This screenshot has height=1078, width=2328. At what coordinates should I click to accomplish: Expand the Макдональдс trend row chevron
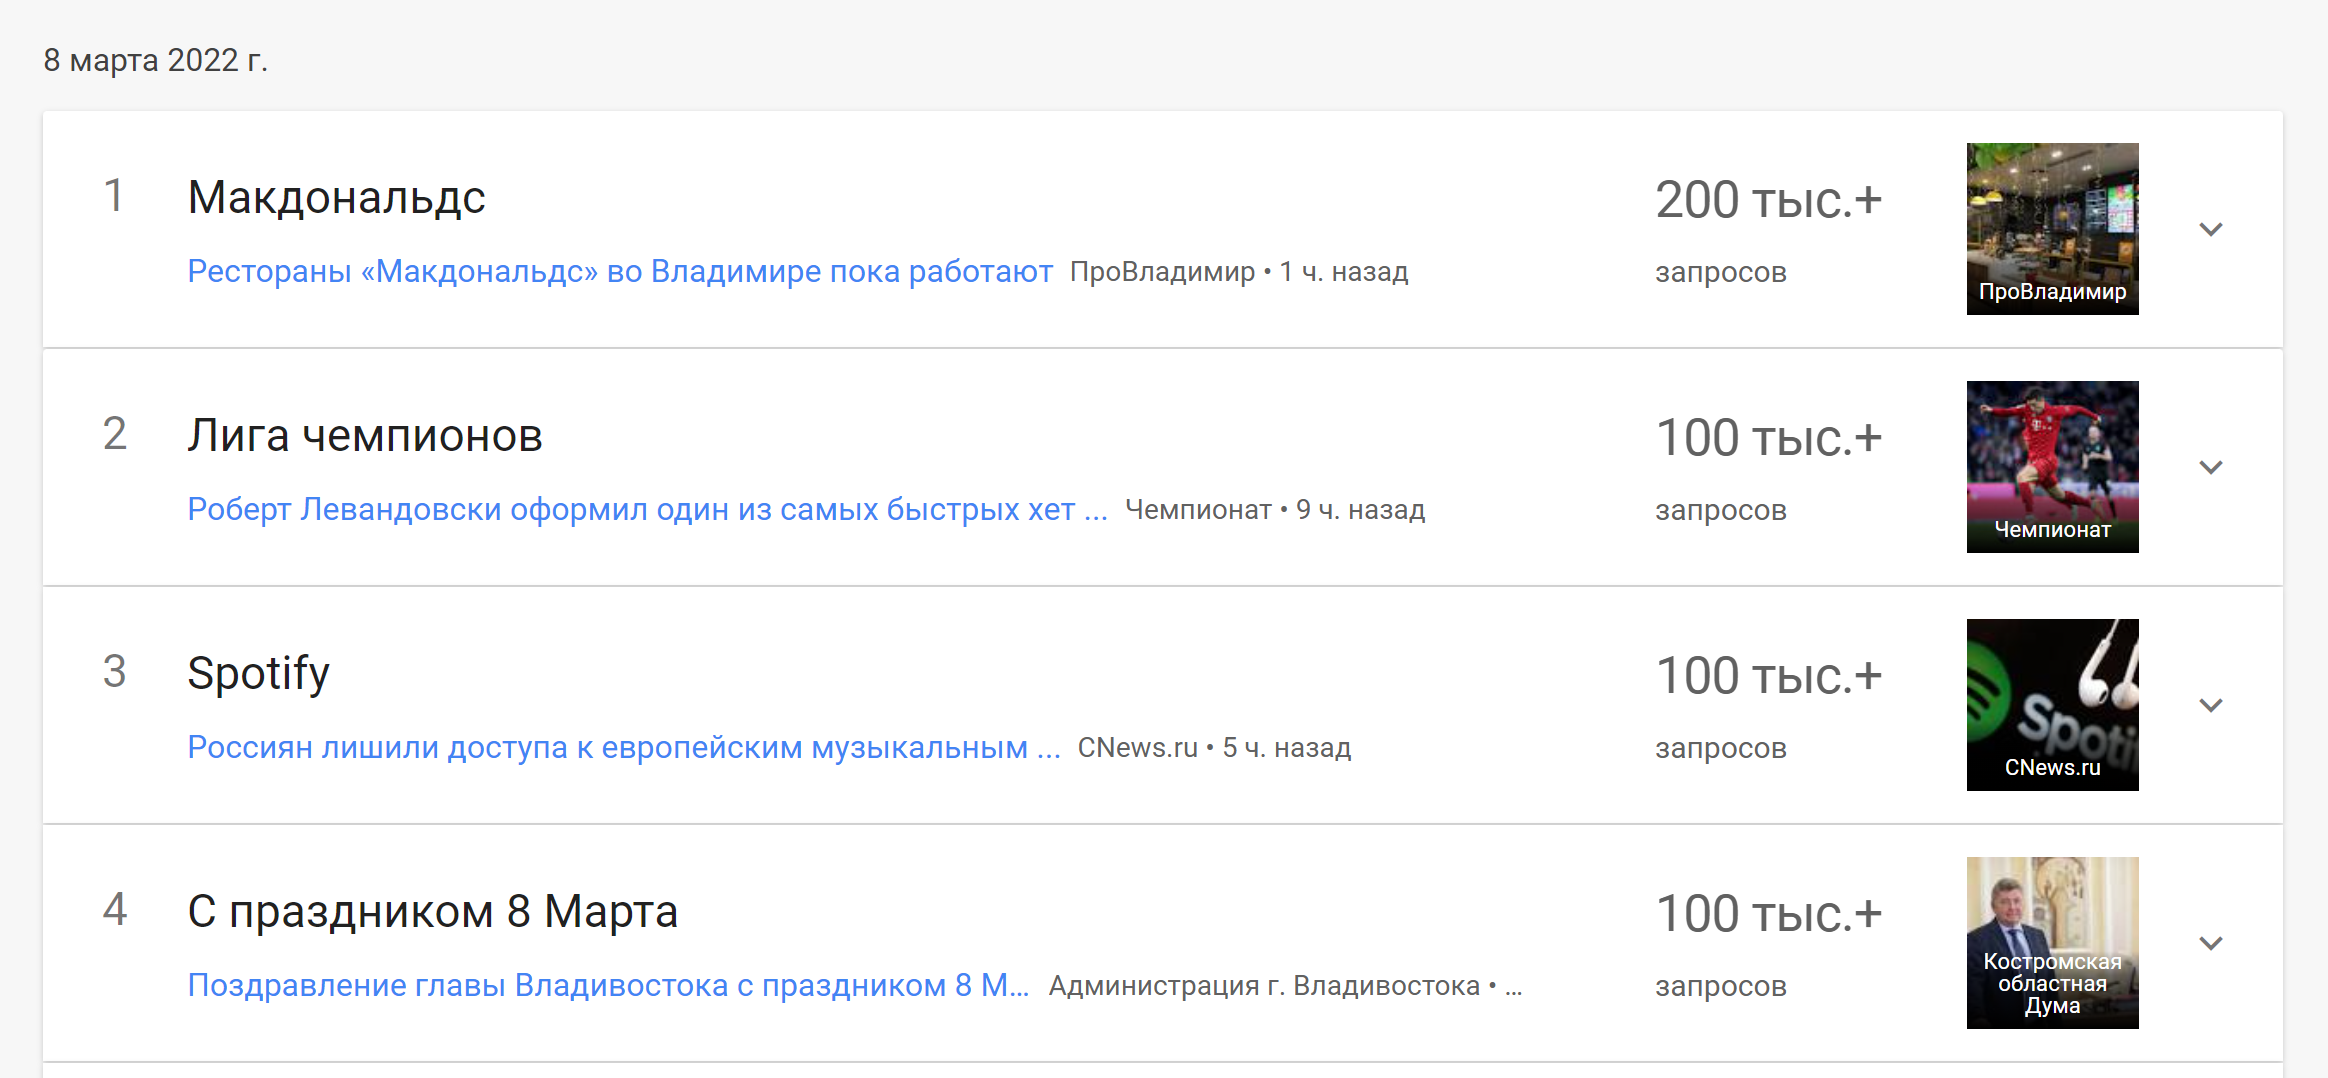pyautogui.click(x=2210, y=229)
